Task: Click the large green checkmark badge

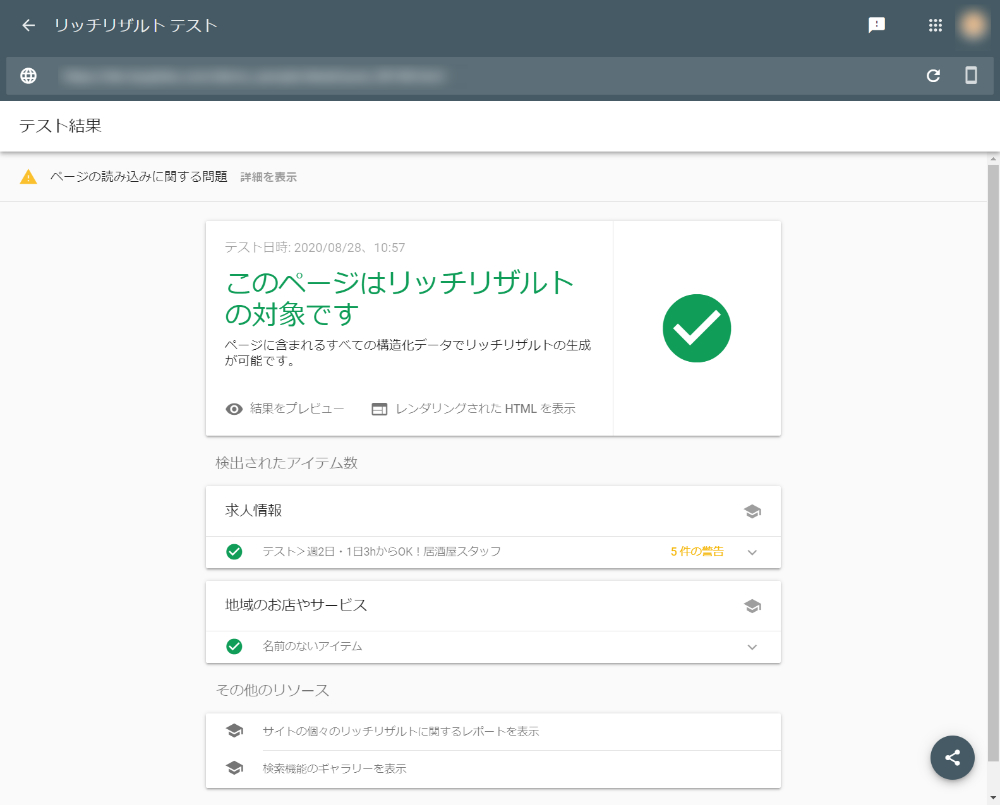Action: pos(696,329)
